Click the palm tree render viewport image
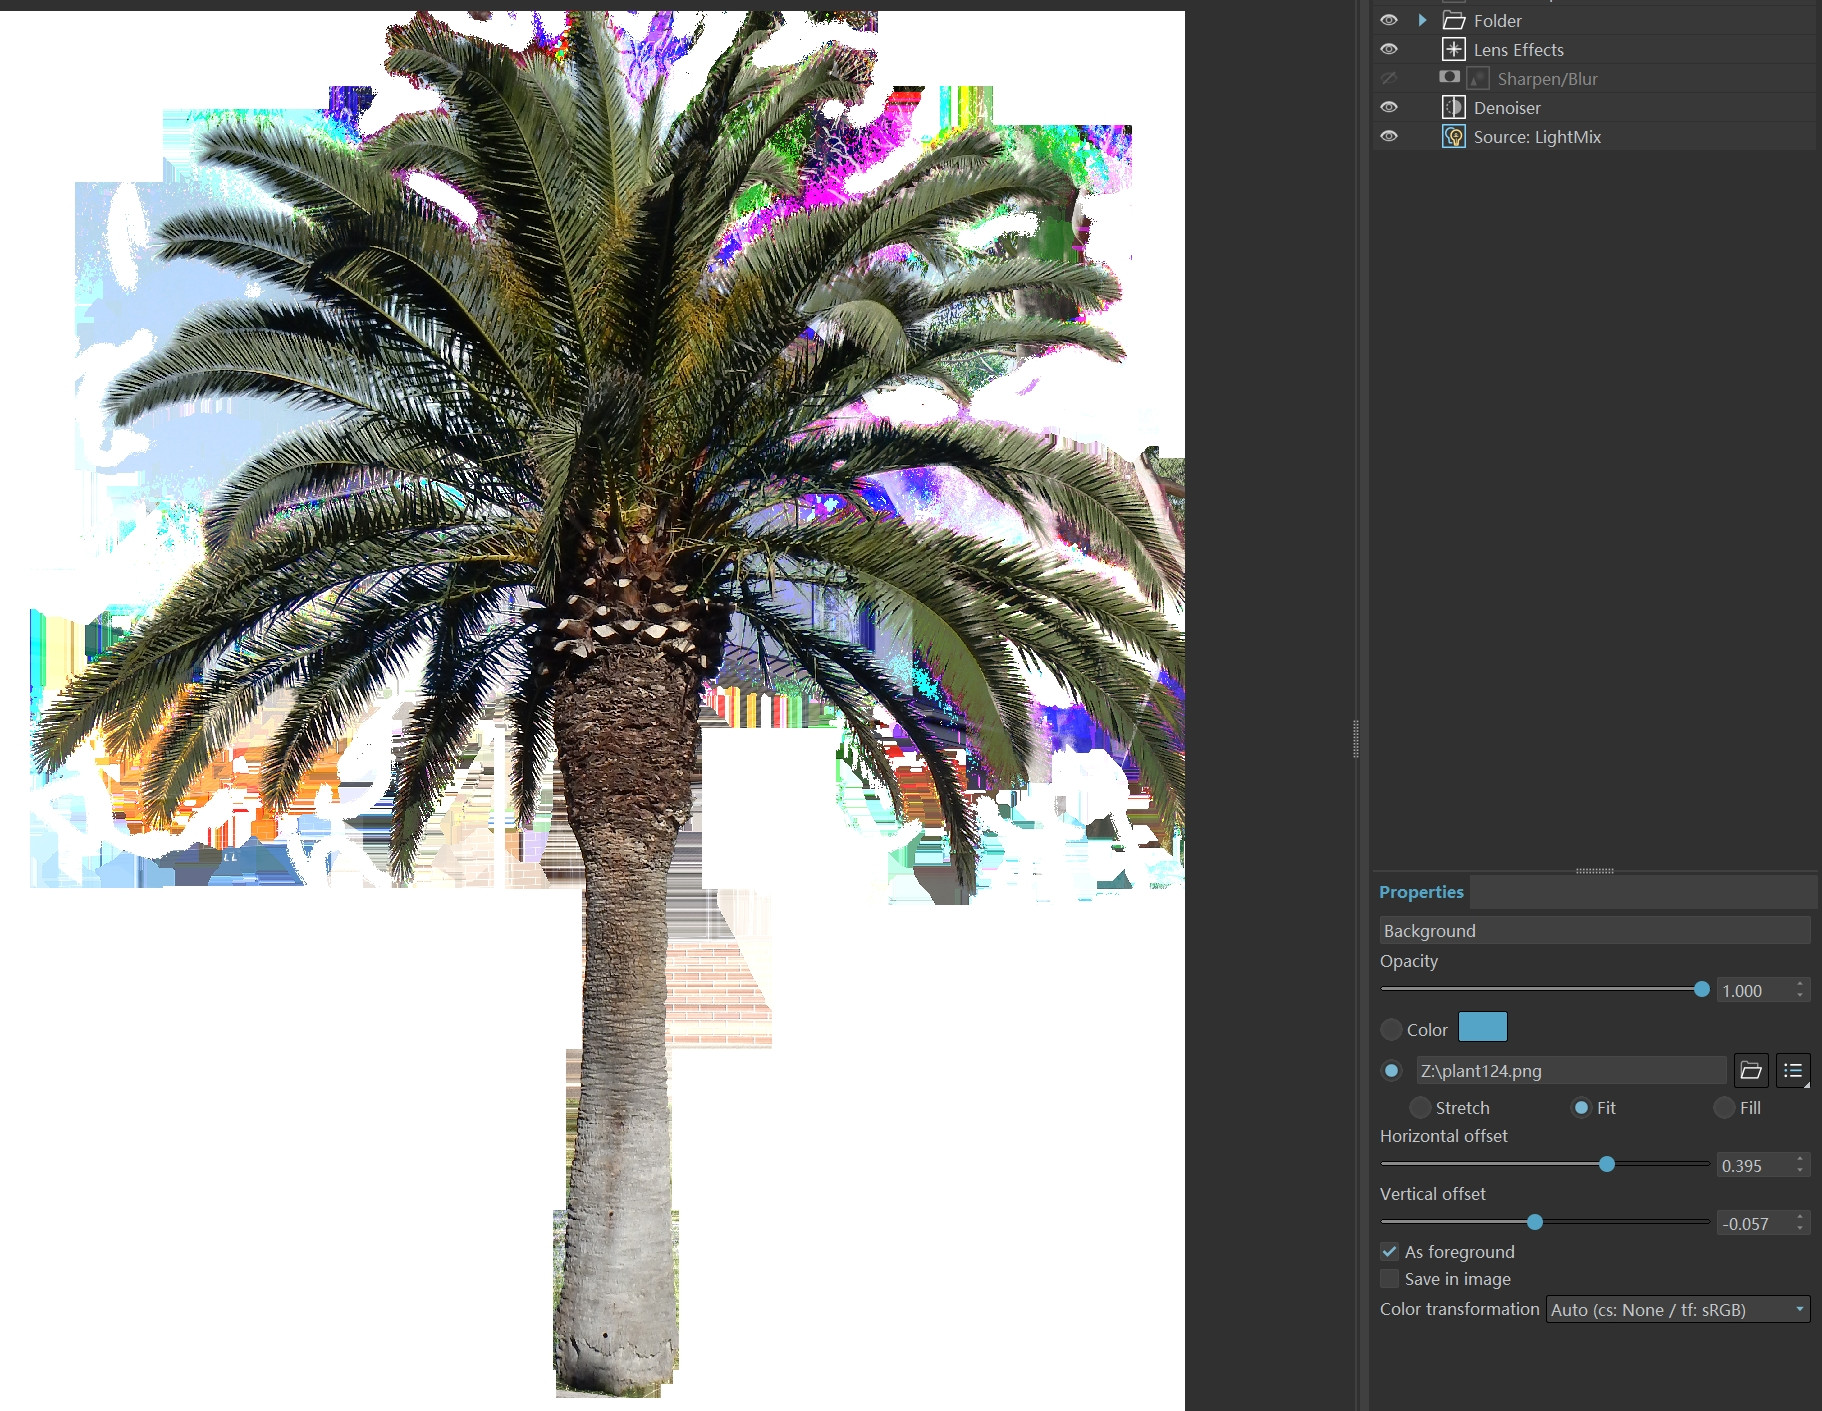Image resolution: width=1822 pixels, height=1411 pixels. click(x=592, y=710)
